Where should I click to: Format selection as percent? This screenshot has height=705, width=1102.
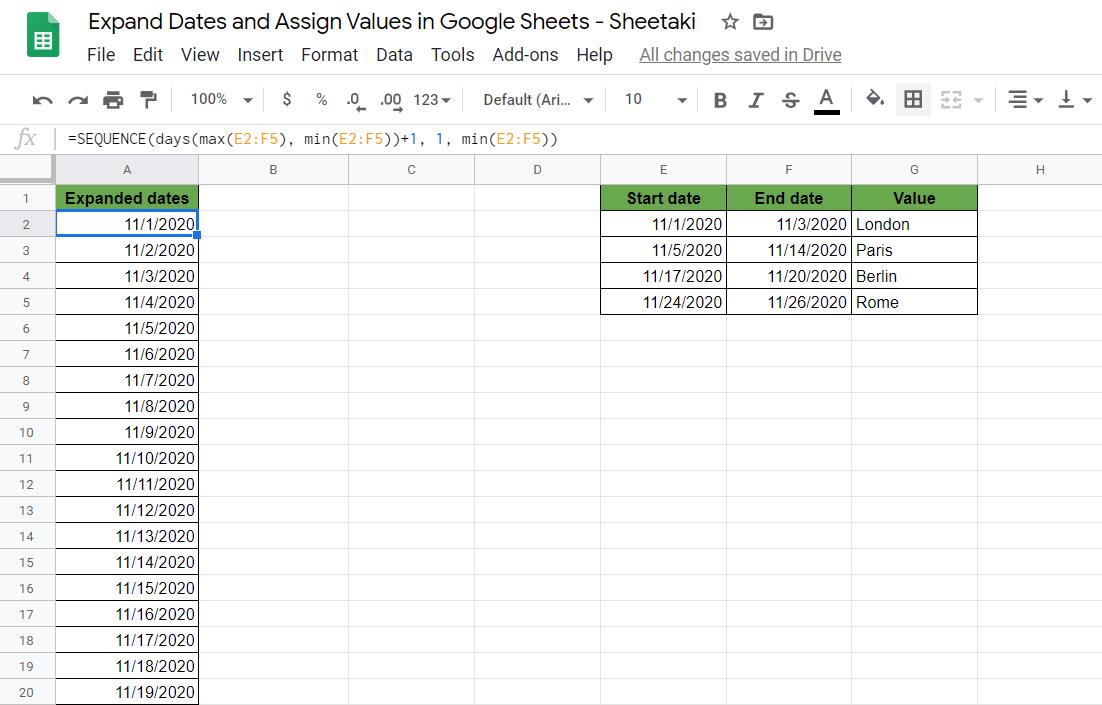pyautogui.click(x=320, y=99)
